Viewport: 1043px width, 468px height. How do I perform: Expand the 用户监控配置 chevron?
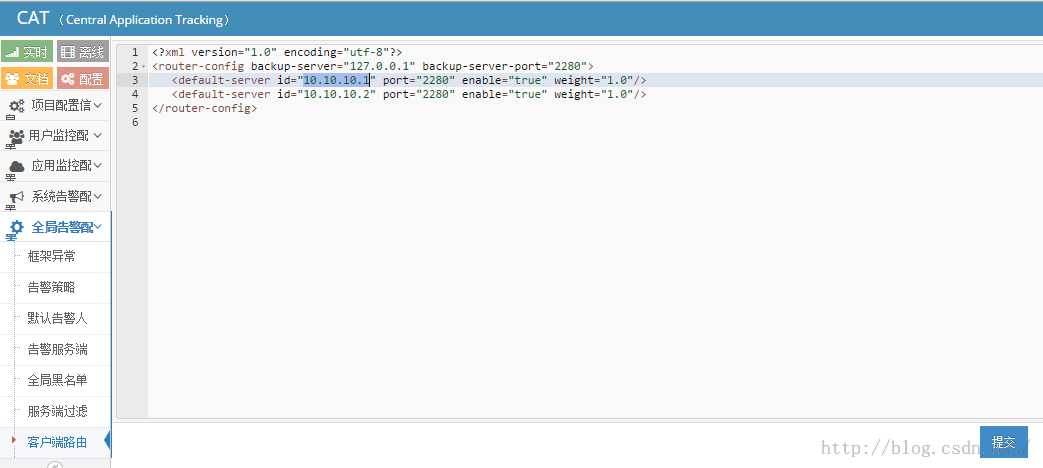point(98,135)
